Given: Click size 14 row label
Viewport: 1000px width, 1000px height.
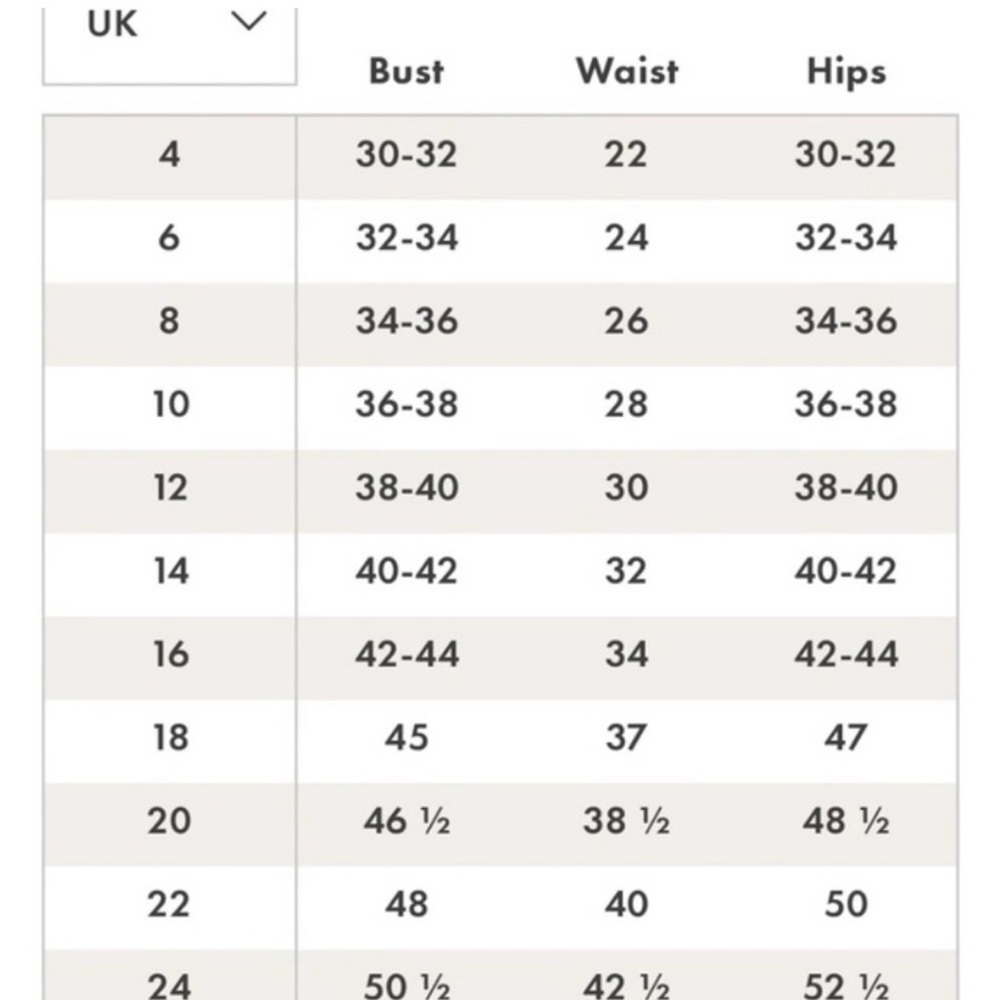Looking at the screenshot, I should 171,571.
